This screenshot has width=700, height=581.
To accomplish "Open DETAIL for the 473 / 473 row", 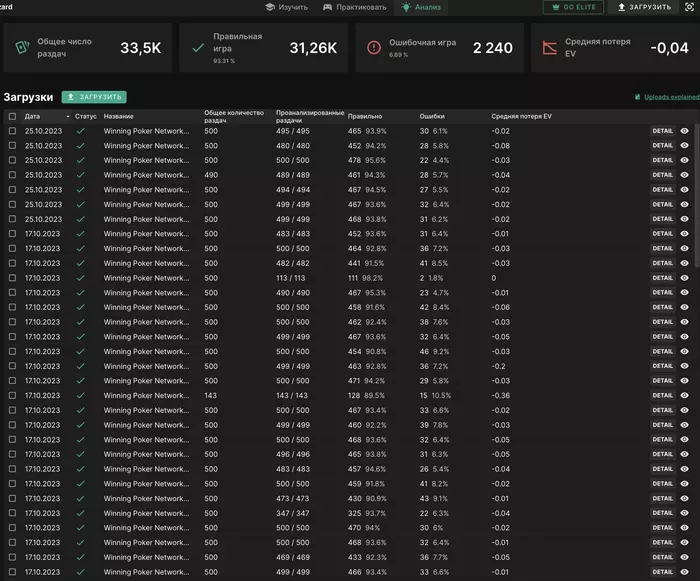I will coord(662,498).
